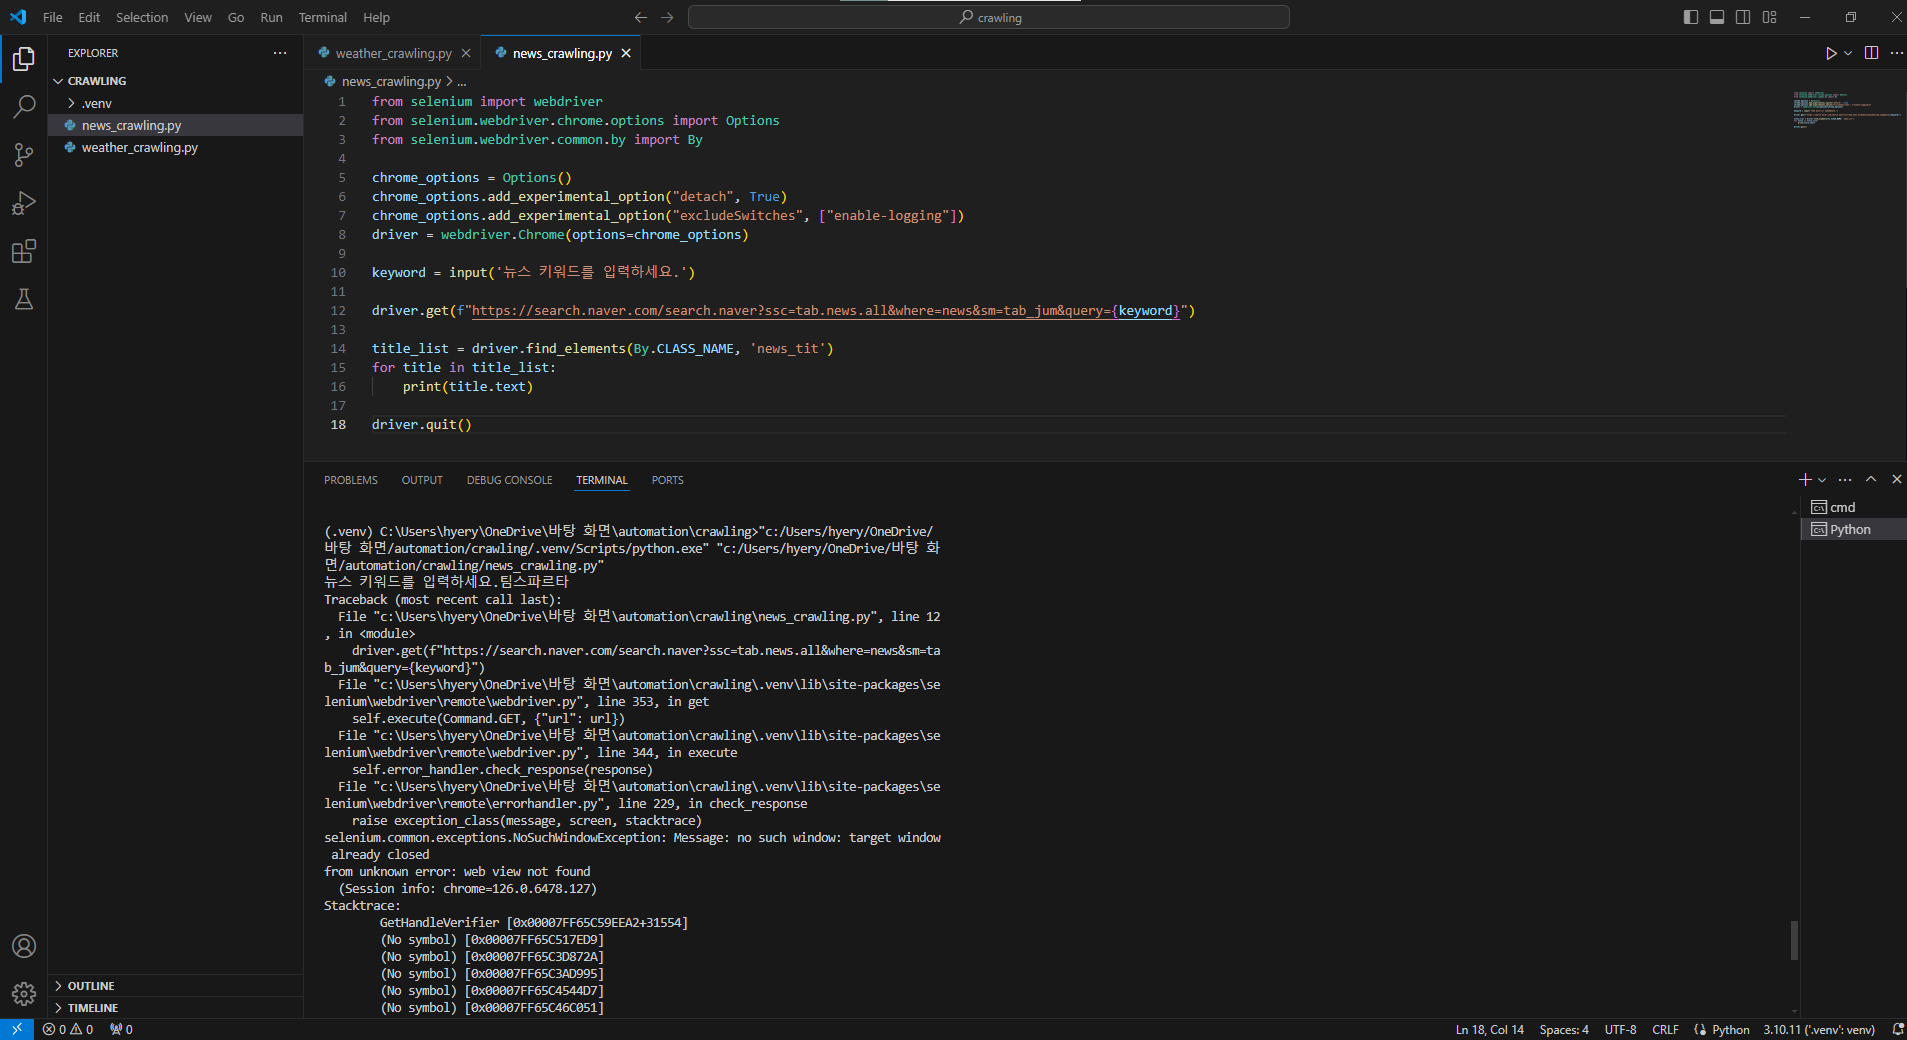Click the Run Python File play button
Viewport: 1907px width, 1040px height.
(1830, 53)
